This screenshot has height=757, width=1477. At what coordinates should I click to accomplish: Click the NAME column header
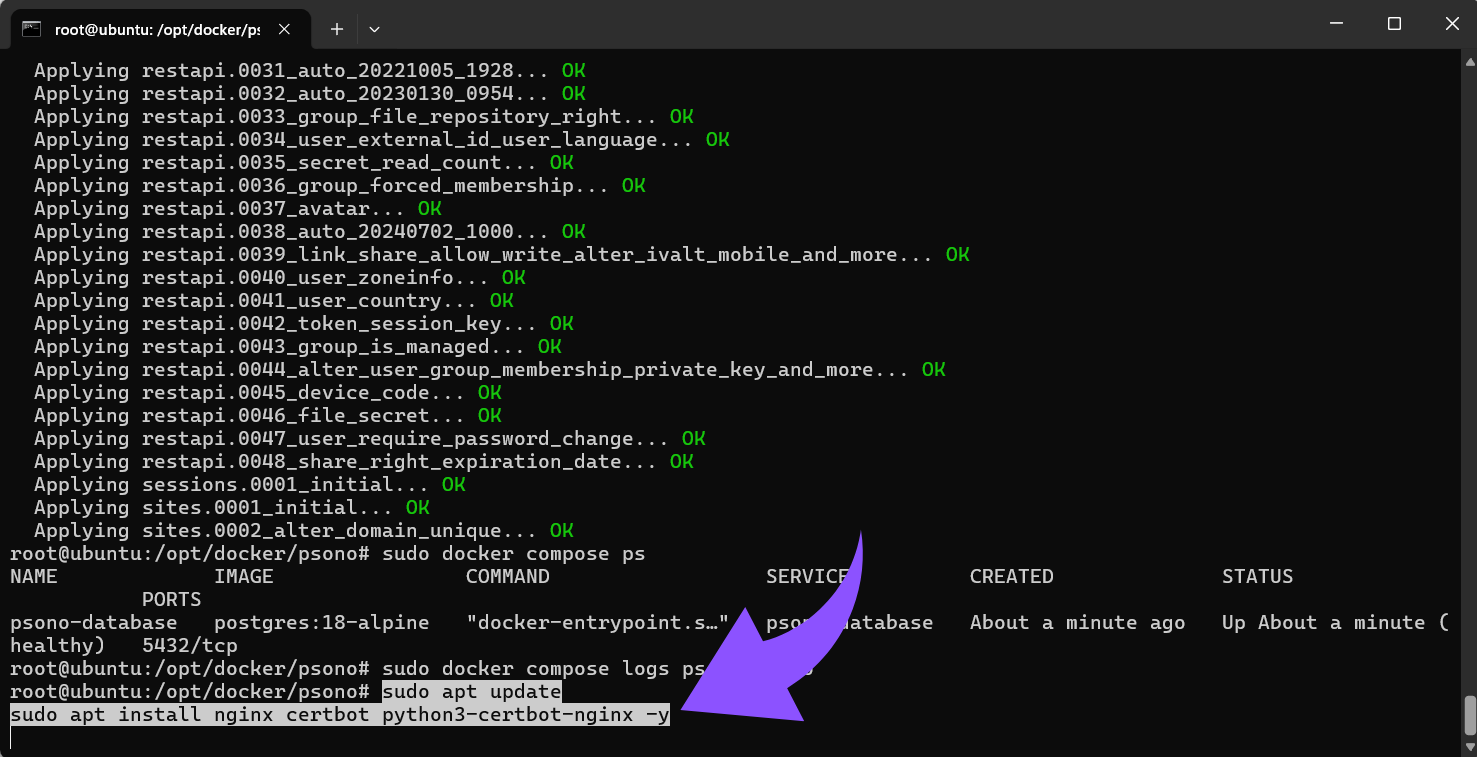coord(34,577)
